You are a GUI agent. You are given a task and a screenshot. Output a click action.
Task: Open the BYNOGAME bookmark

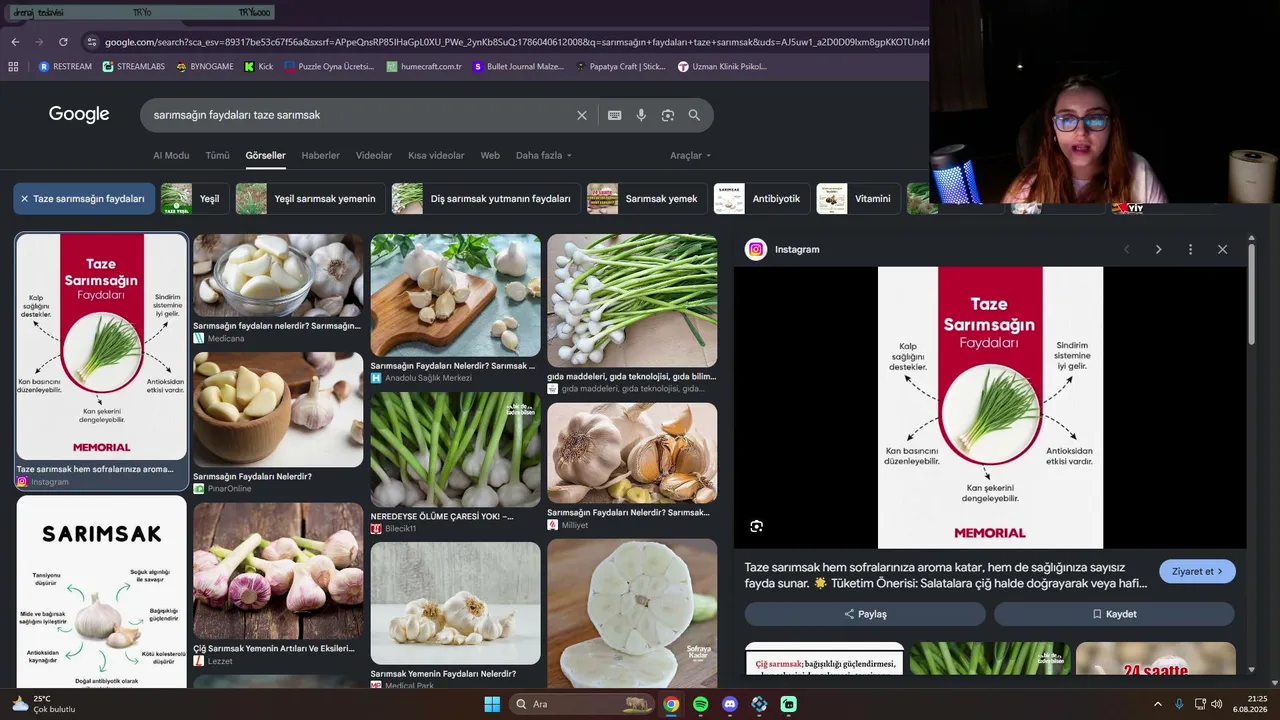pyautogui.click(x=205, y=67)
